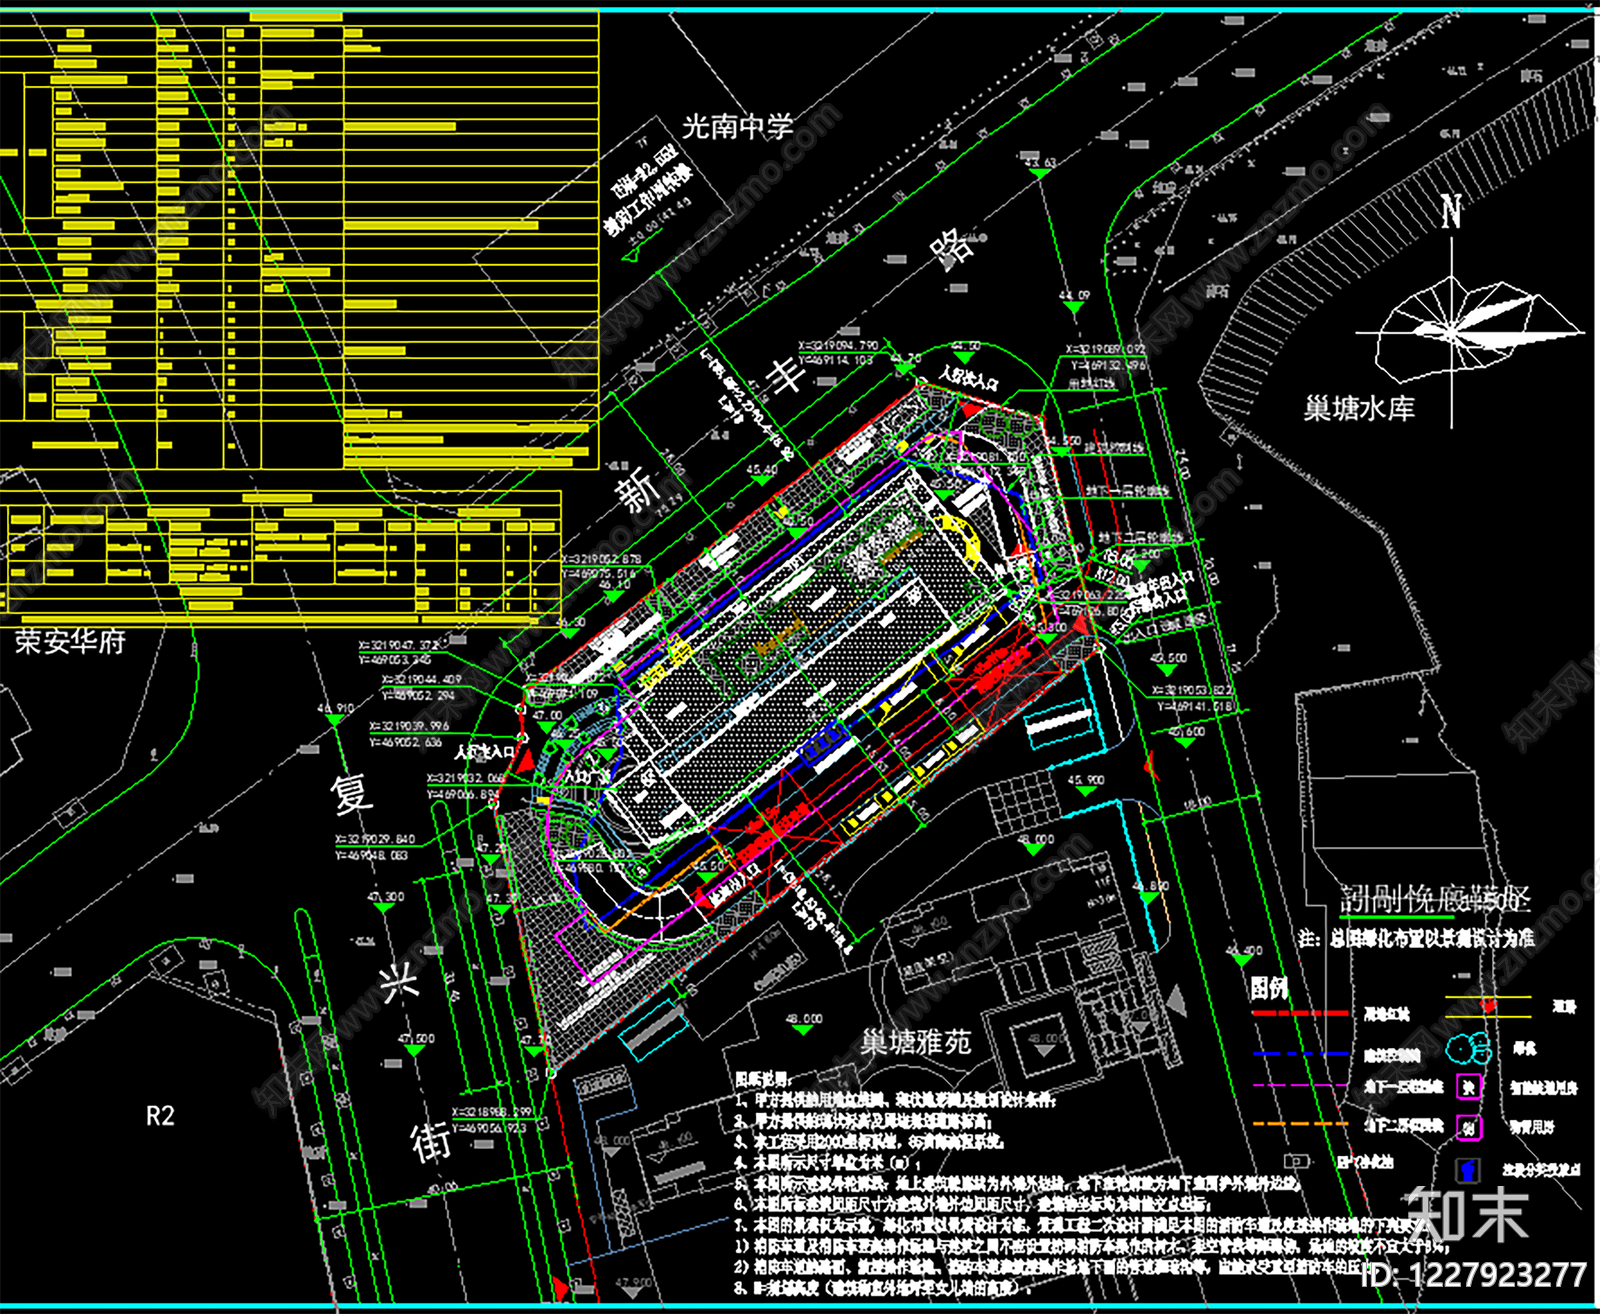Select the blue dashed line legend sample

(1300, 1053)
